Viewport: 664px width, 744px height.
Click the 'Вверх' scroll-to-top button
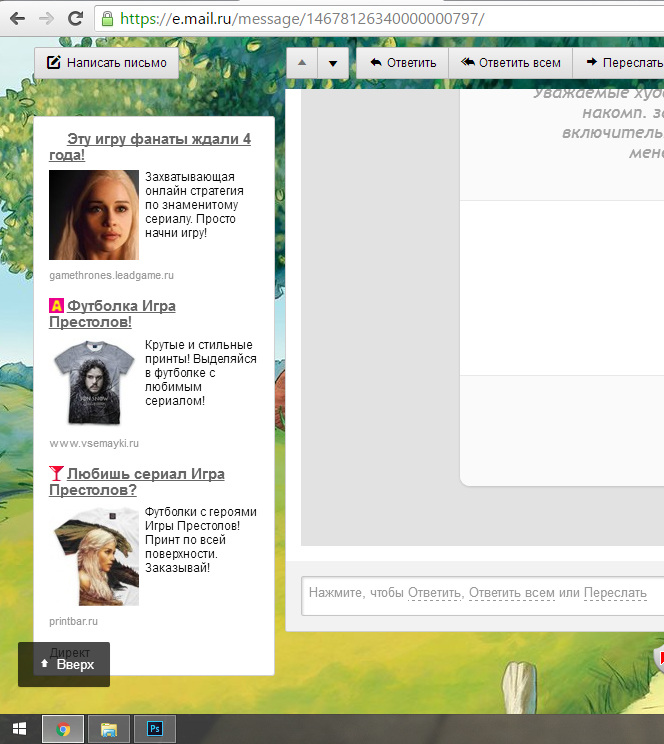pyautogui.click(x=64, y=664)
